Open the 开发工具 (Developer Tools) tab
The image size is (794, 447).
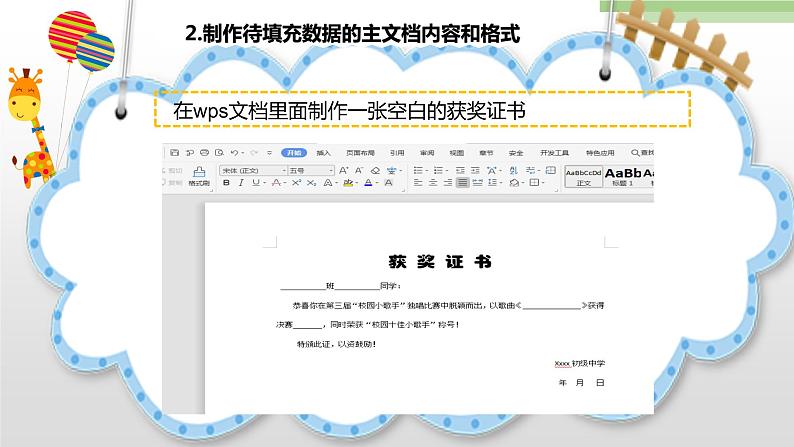pyautogui.click(x=554, y=153)
